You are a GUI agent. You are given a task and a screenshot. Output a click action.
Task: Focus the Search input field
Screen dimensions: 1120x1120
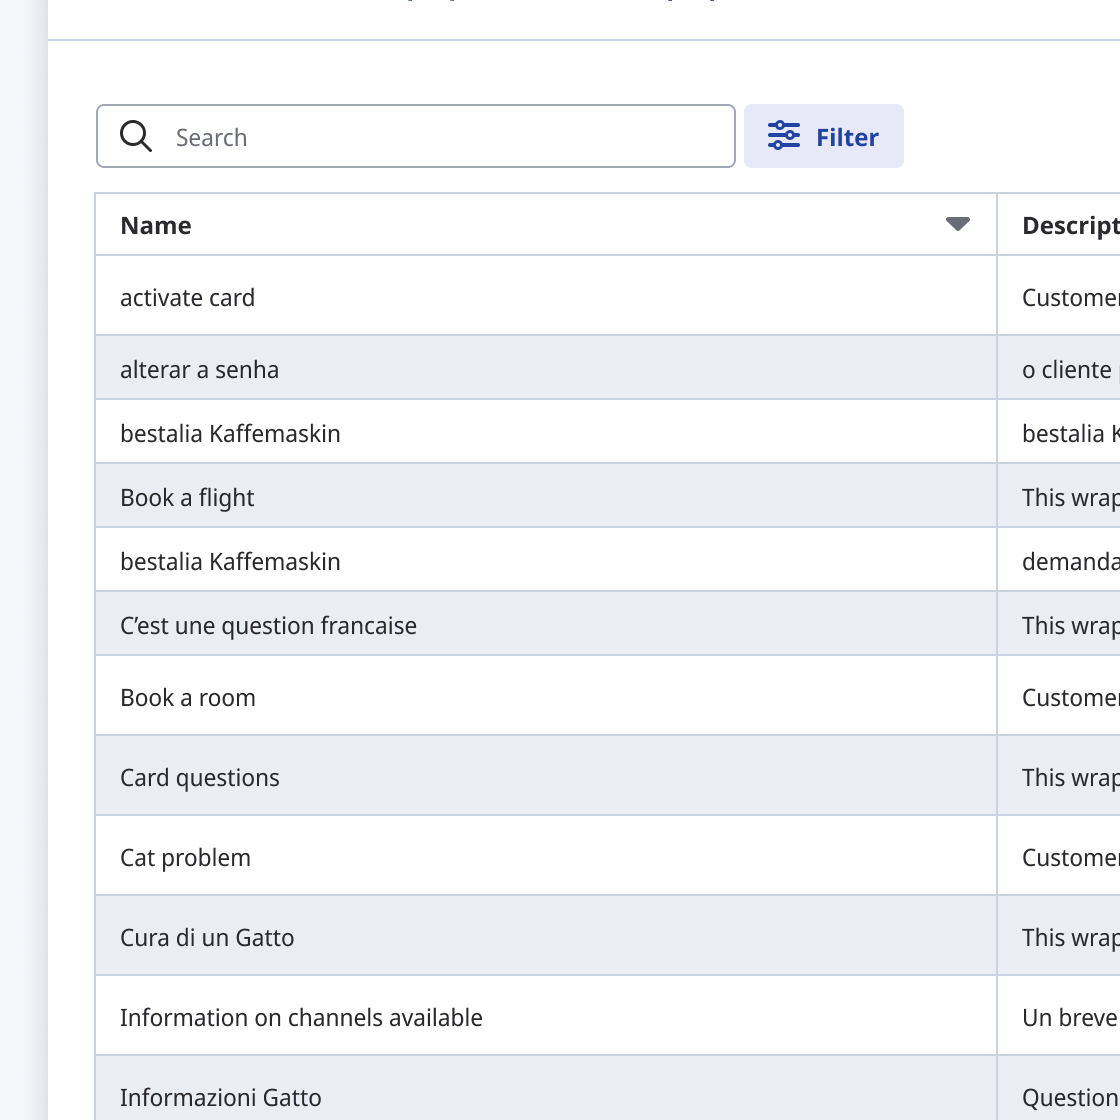416,136
